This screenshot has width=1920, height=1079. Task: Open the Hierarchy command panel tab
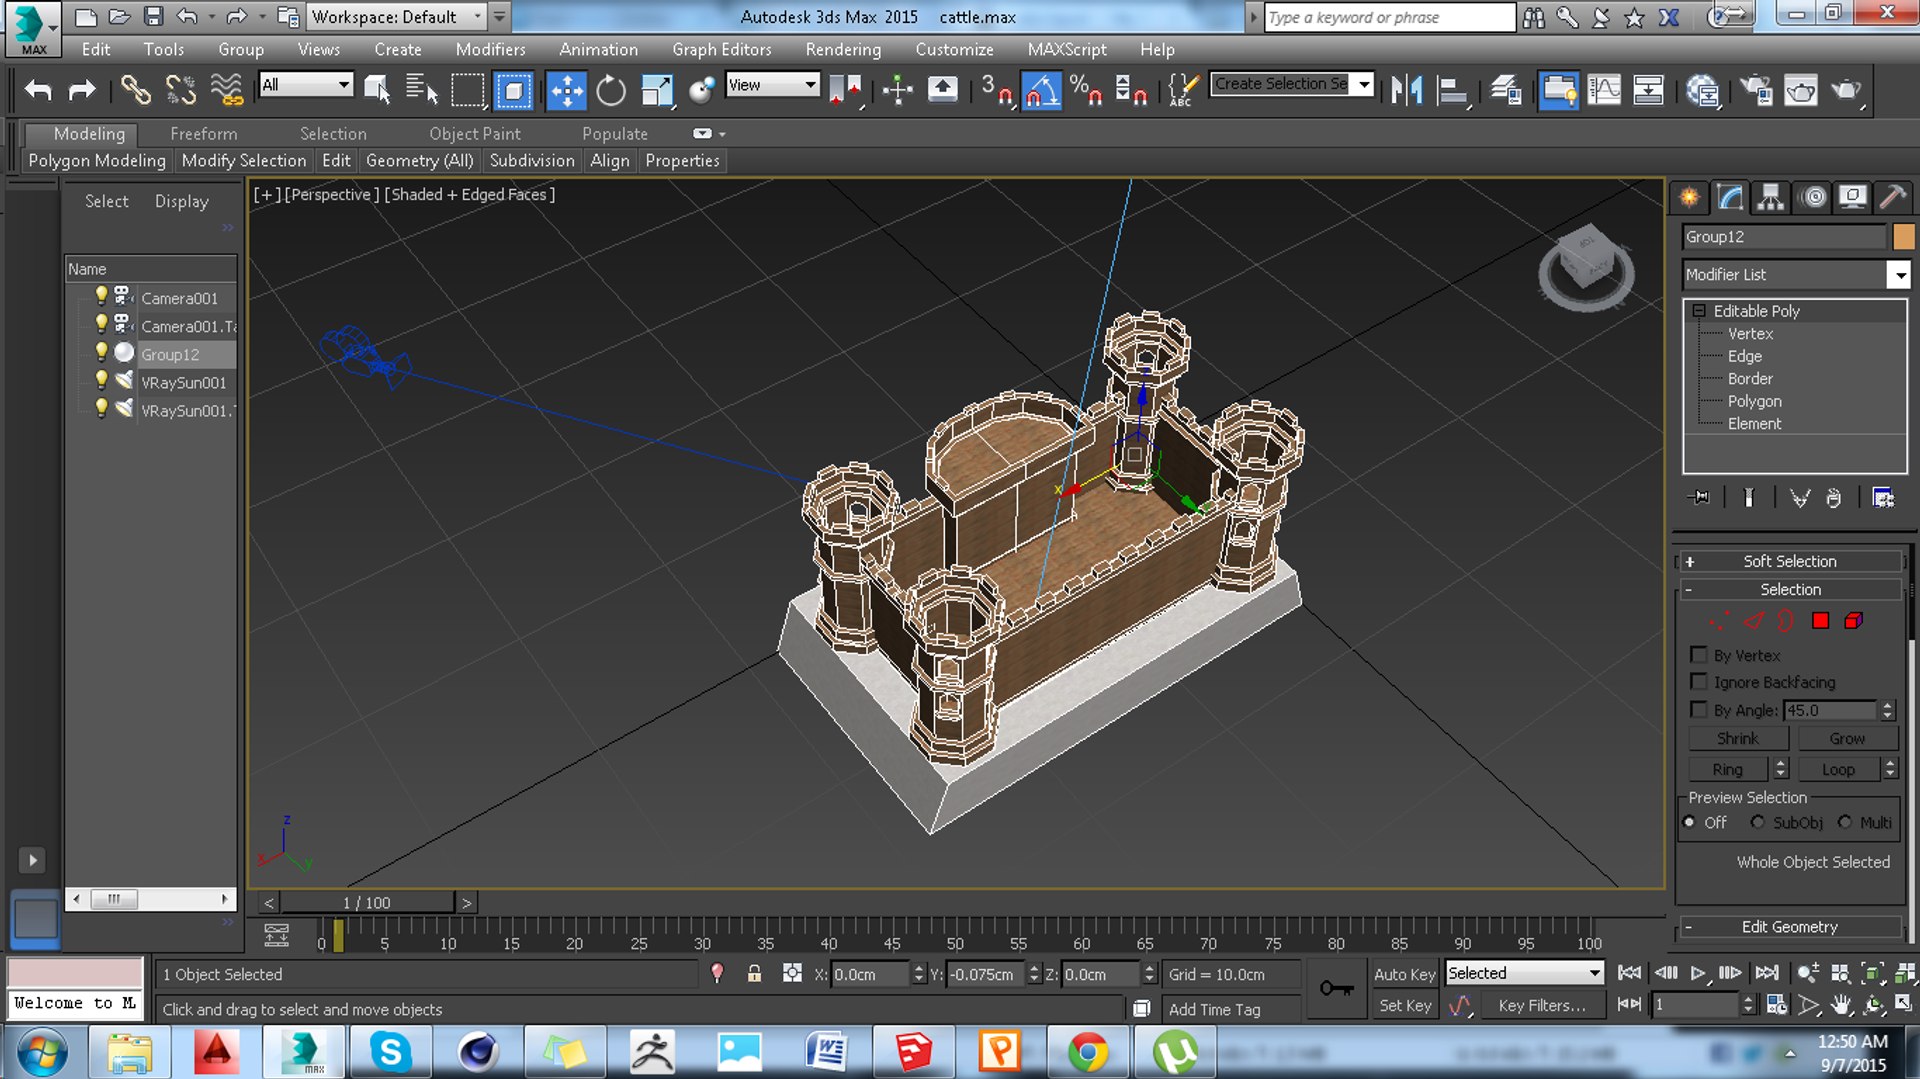click(1771, 197)
